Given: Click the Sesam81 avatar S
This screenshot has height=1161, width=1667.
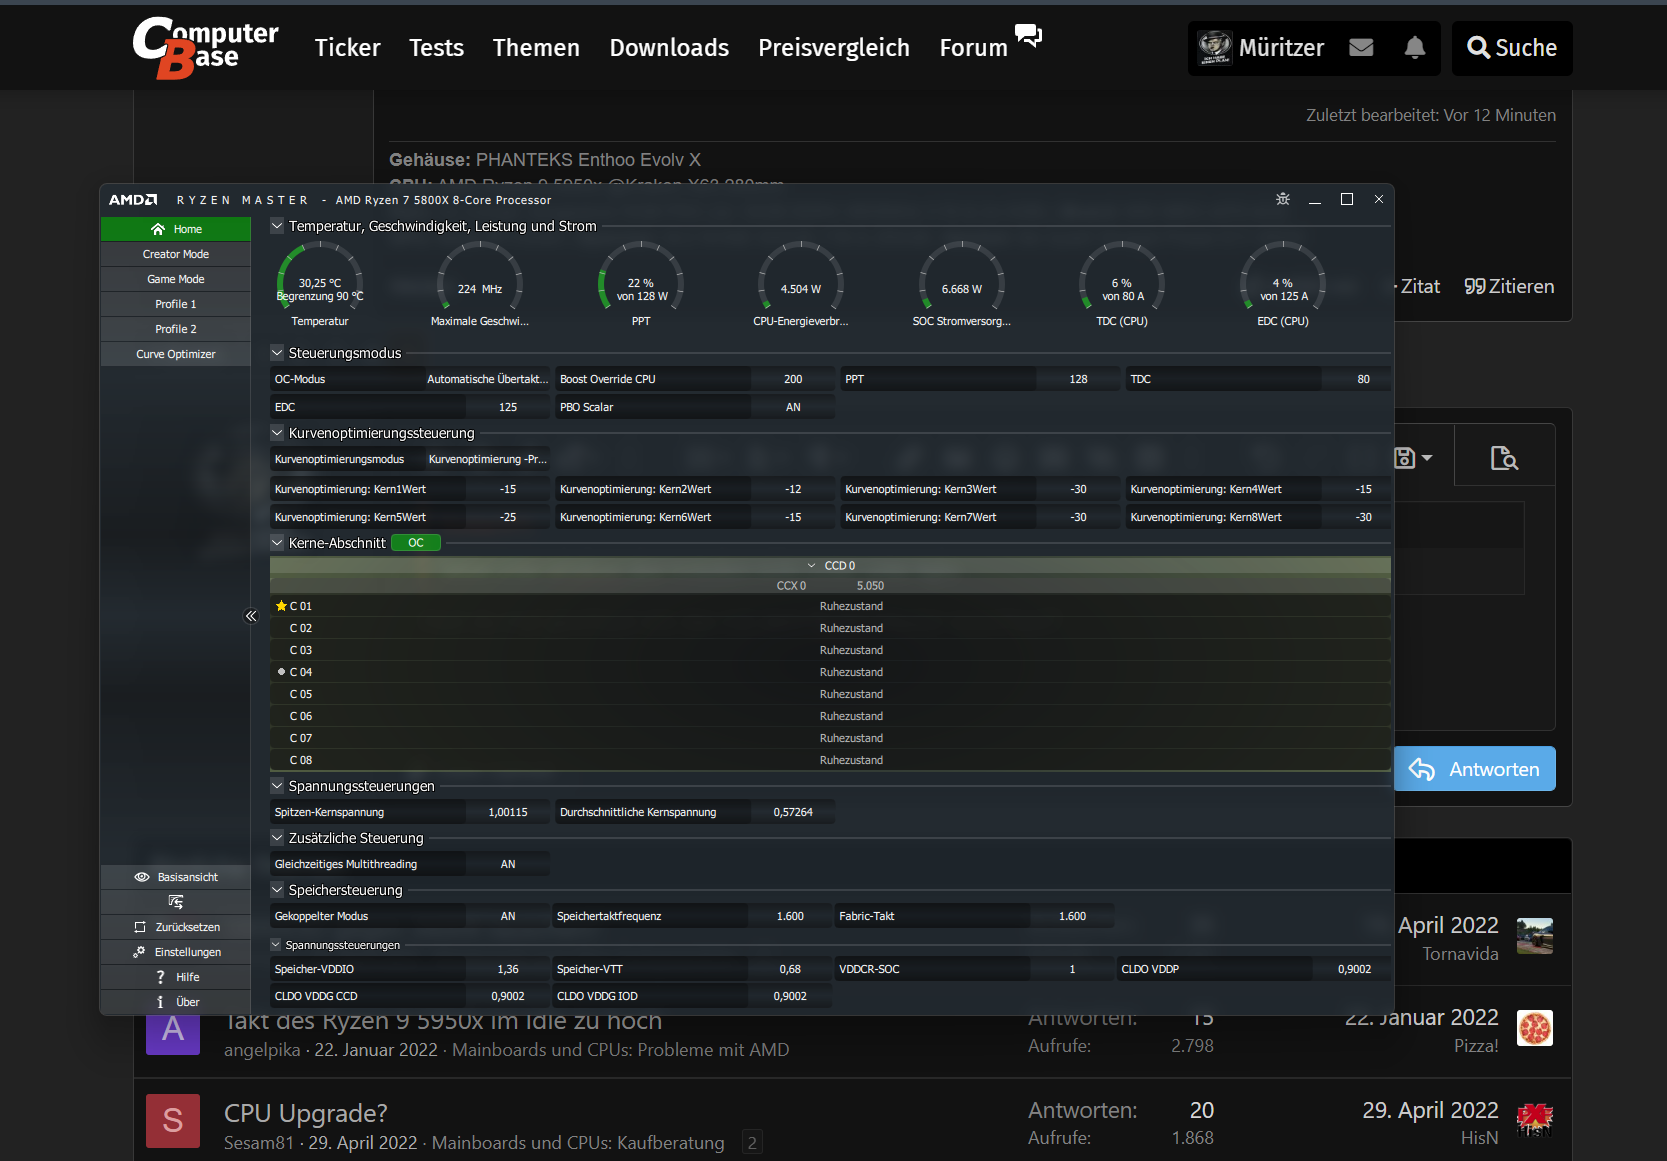Looking at the screenshot, I should (x=173, y=1121).
